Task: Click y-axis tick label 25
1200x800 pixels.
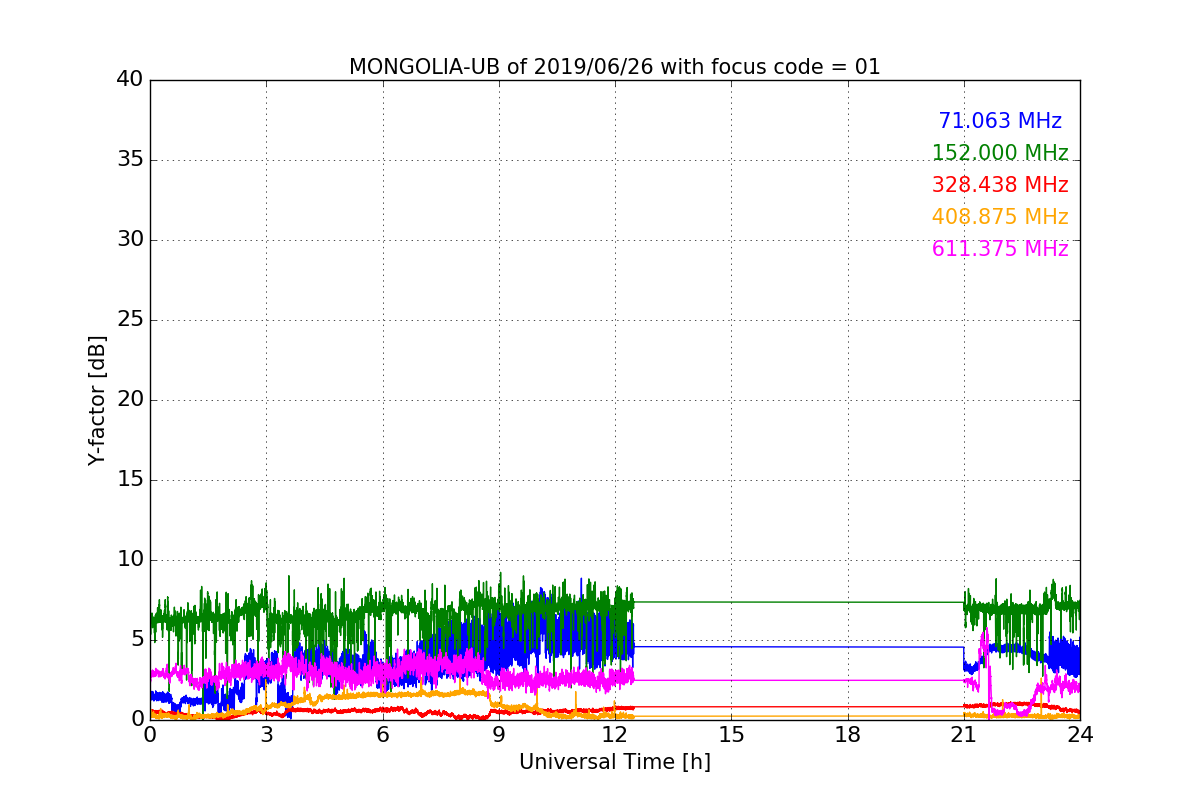Action: coord(130,320)
